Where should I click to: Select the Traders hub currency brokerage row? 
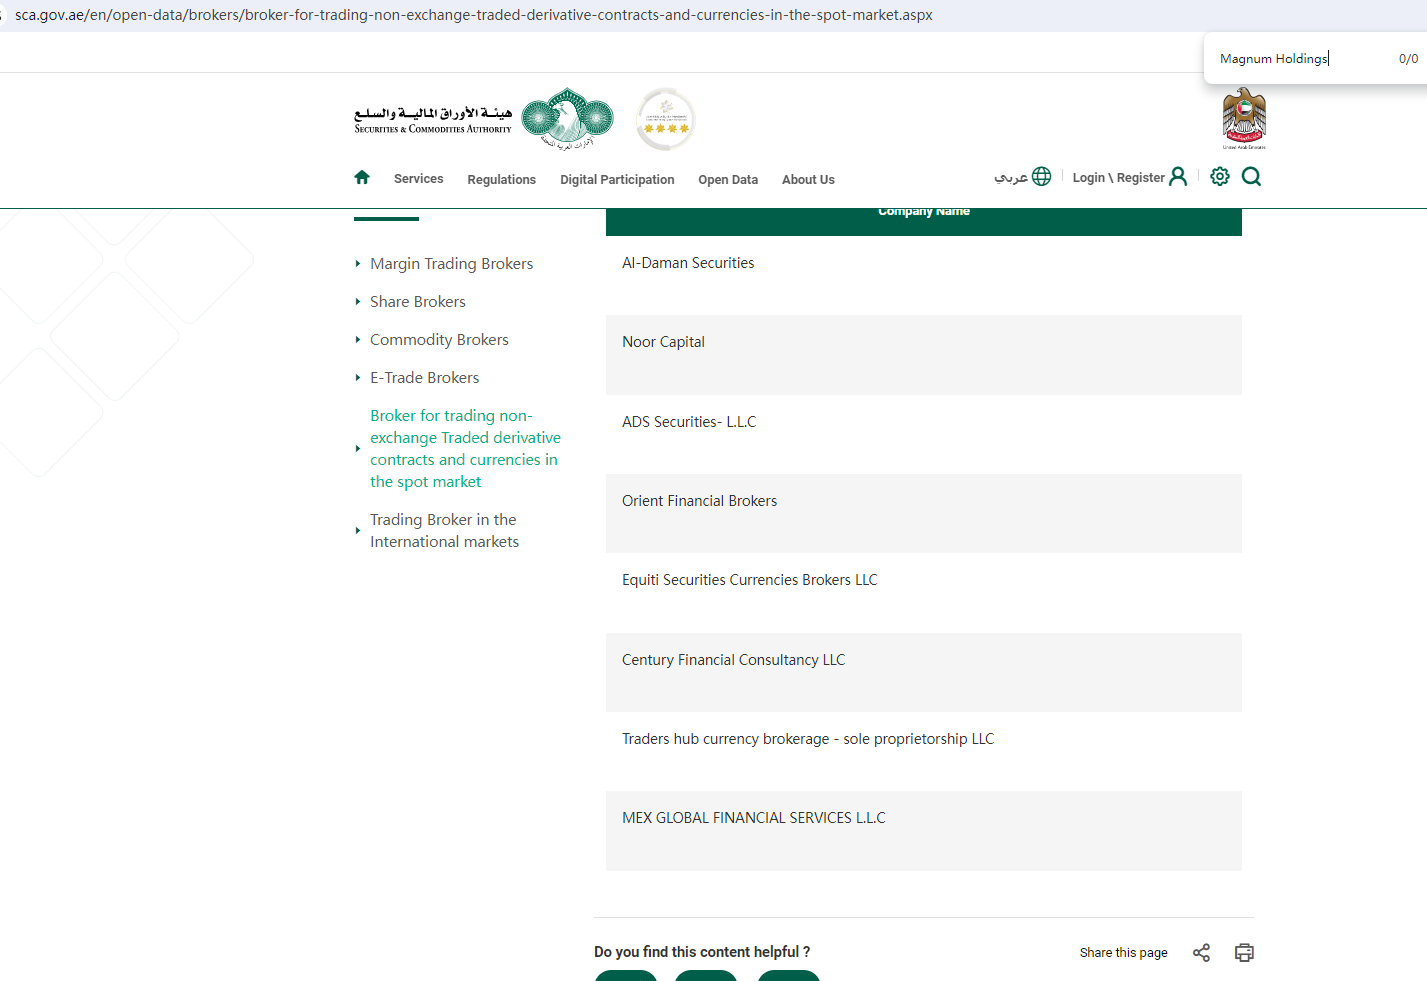(924, 751)
